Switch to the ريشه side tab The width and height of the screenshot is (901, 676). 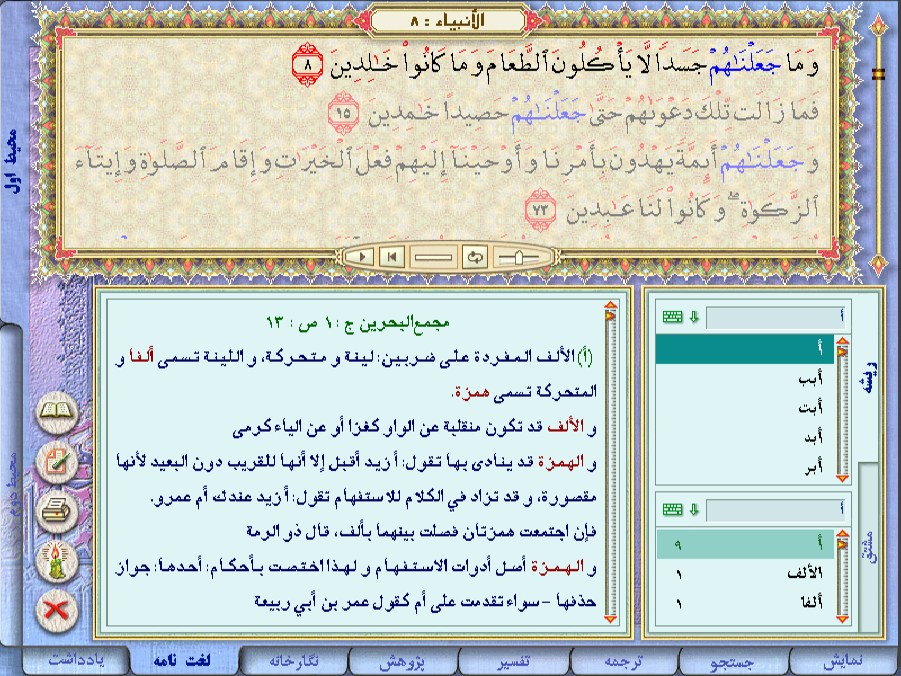[869, 377]
